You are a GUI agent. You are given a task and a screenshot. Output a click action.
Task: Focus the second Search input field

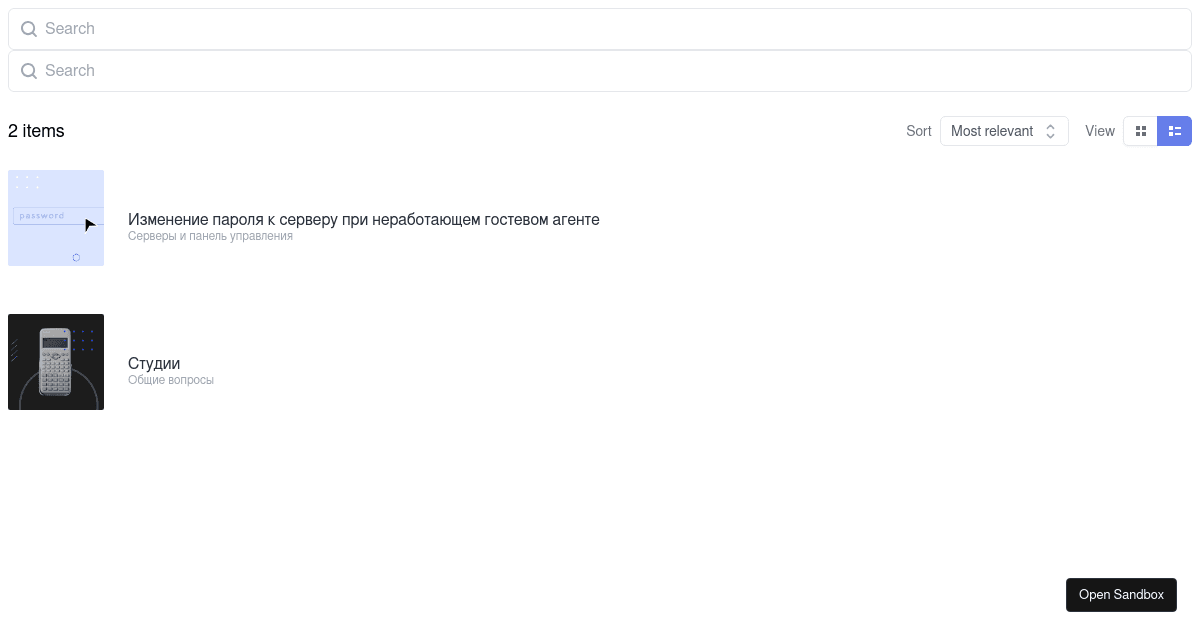coord(600,71)
